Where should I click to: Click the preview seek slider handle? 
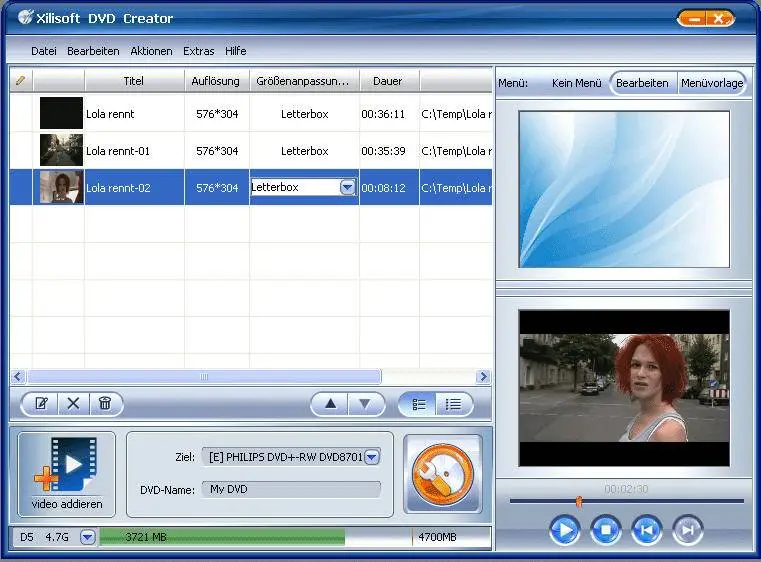[x=579, y=501]
